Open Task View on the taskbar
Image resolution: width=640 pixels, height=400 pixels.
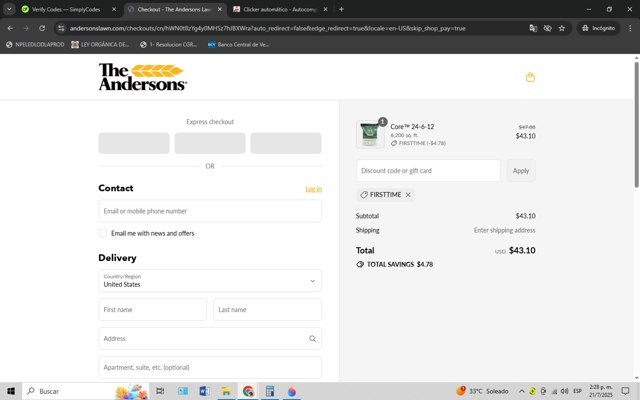pos(160,391)
